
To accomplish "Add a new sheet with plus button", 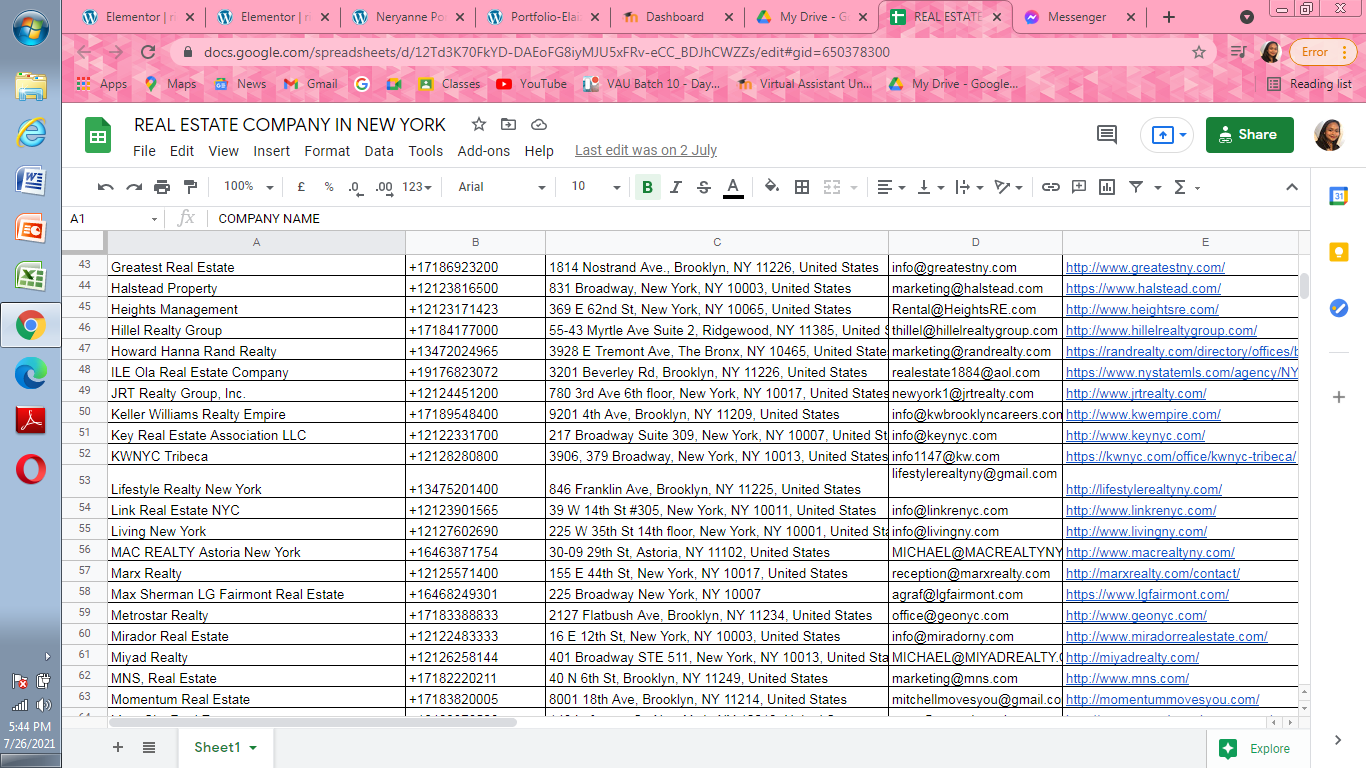I will click(x=118, y=748).
